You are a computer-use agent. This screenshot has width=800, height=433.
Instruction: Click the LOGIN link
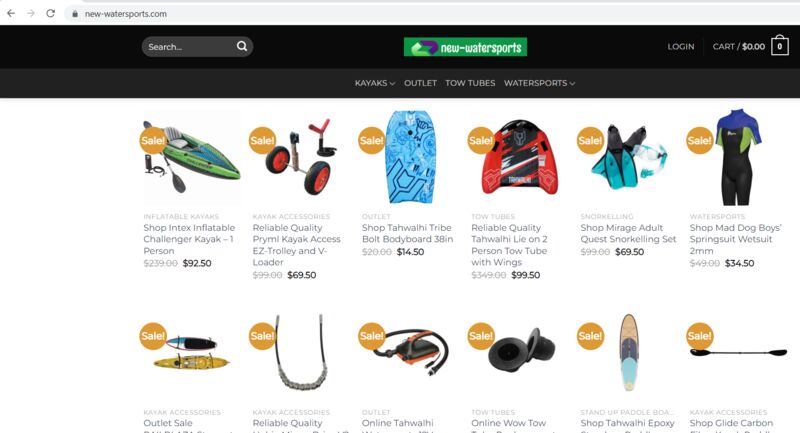681,46
